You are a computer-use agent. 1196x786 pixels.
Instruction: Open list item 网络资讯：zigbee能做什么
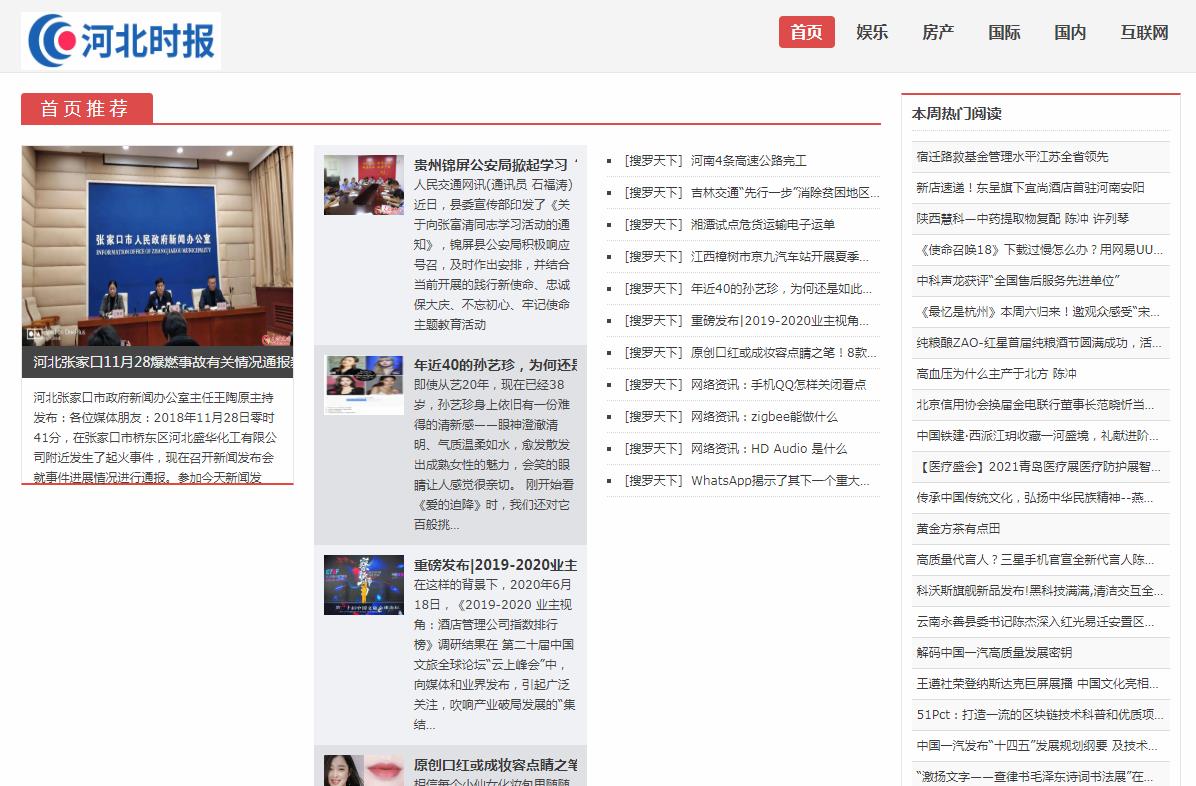click(x=764, y=417)
